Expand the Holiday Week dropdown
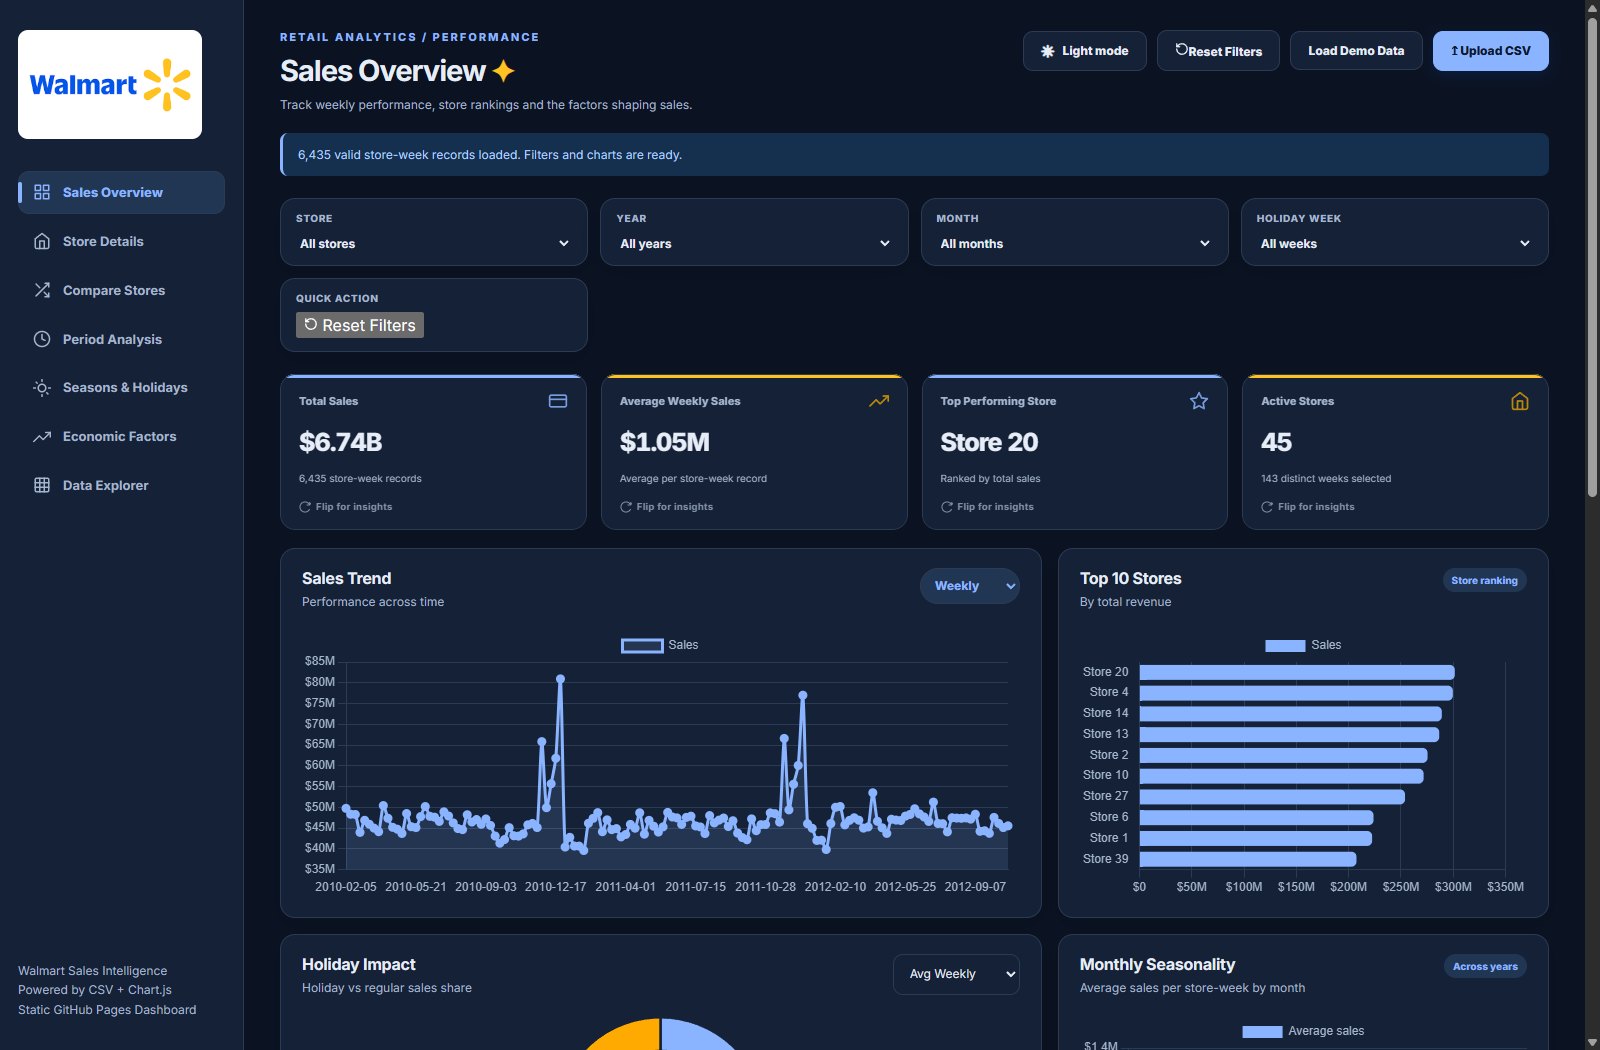 click(x=1395, y=243)
